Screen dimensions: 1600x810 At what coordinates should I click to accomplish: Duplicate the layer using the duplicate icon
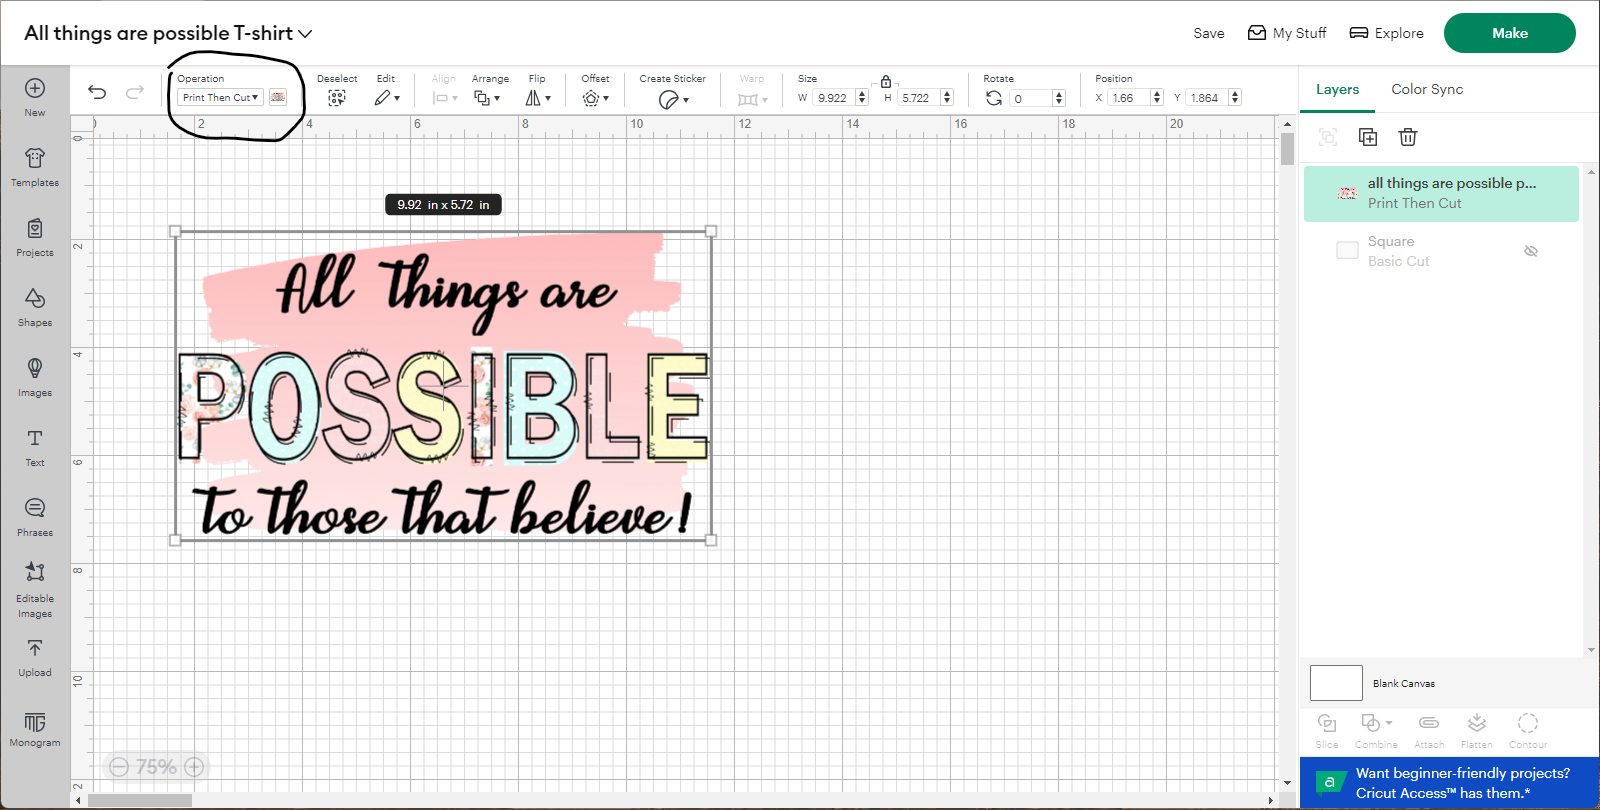coord(1368,137)
